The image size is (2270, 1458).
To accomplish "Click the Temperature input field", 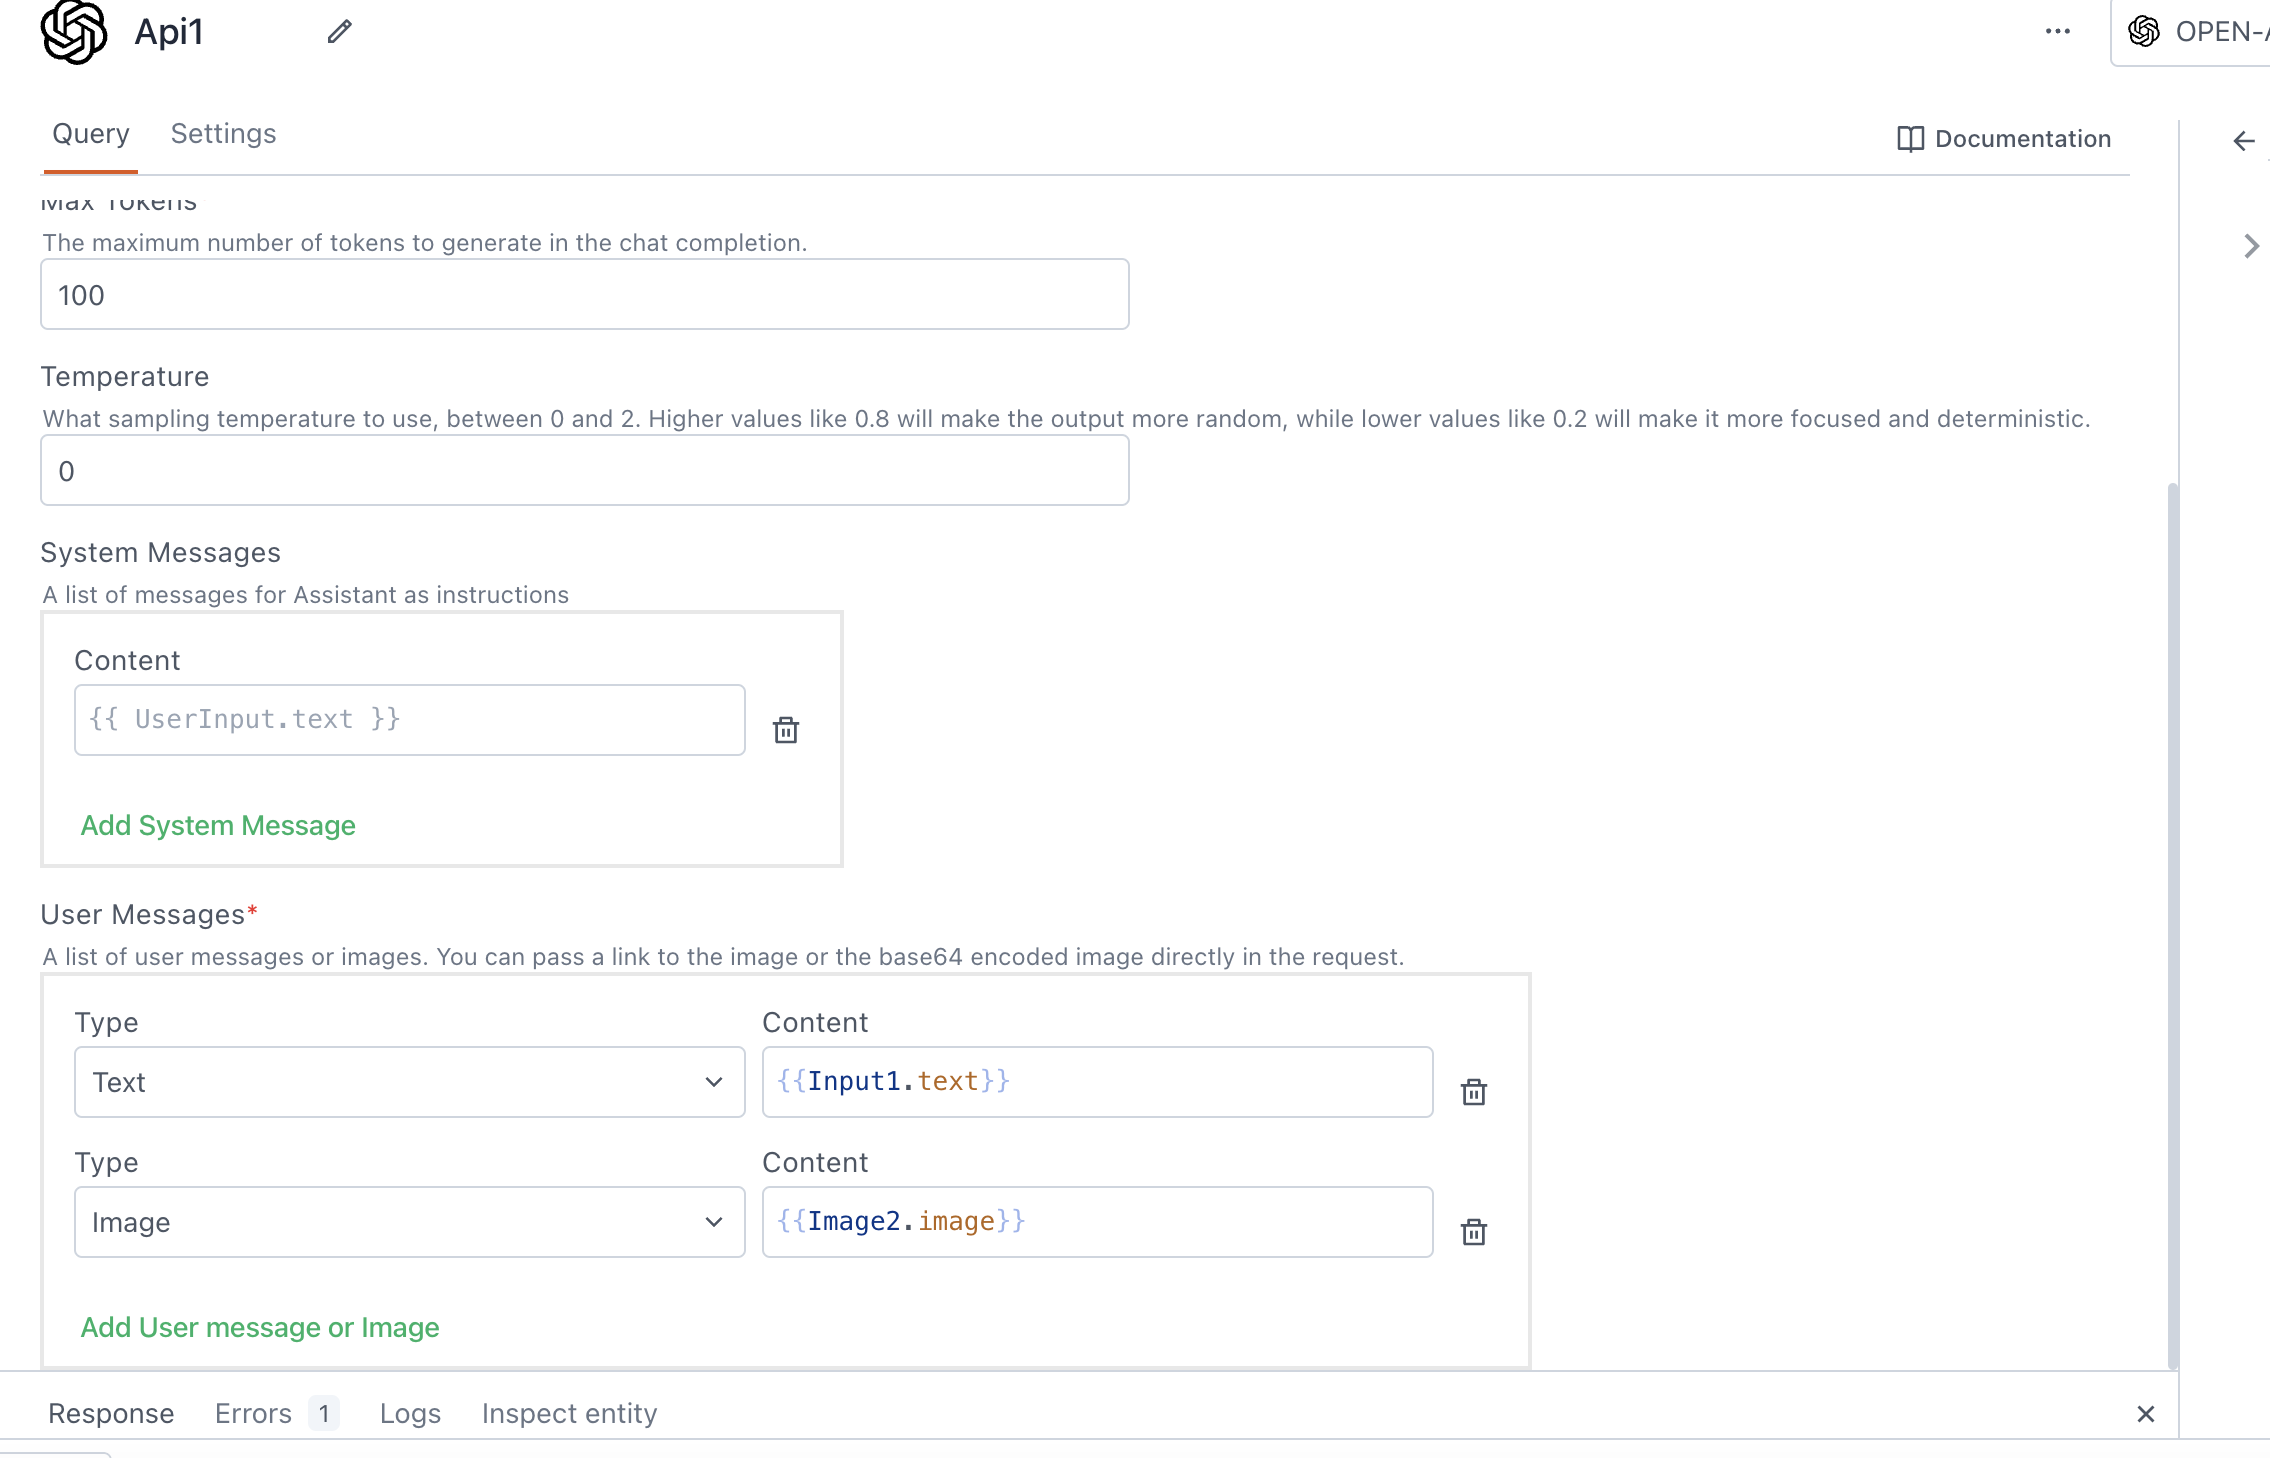I will (x=584, y=471).
